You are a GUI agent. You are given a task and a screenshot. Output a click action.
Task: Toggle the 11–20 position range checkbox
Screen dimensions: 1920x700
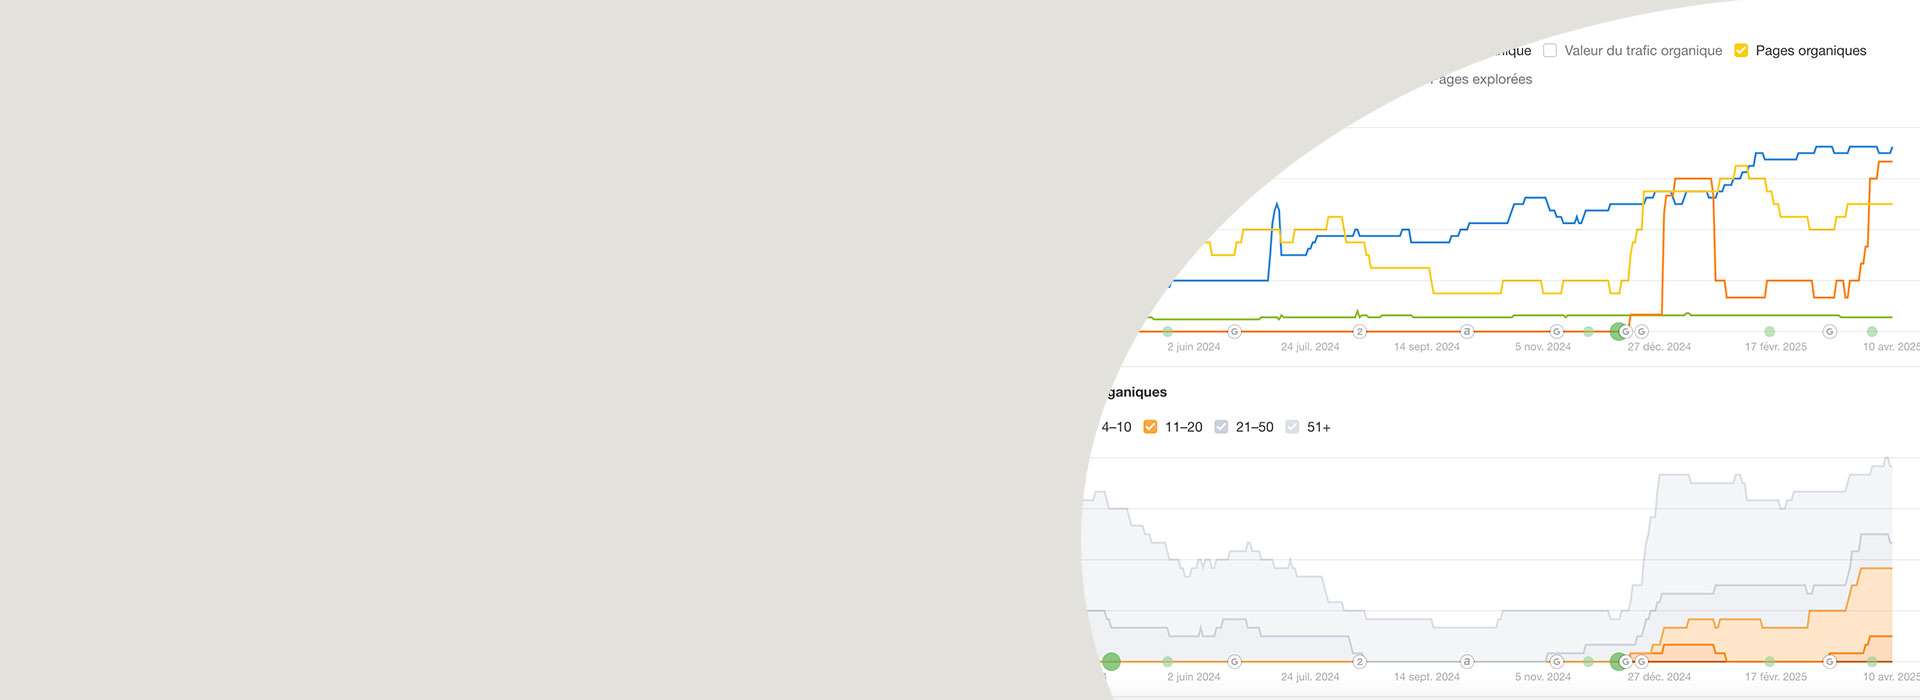coord(1150,427)
